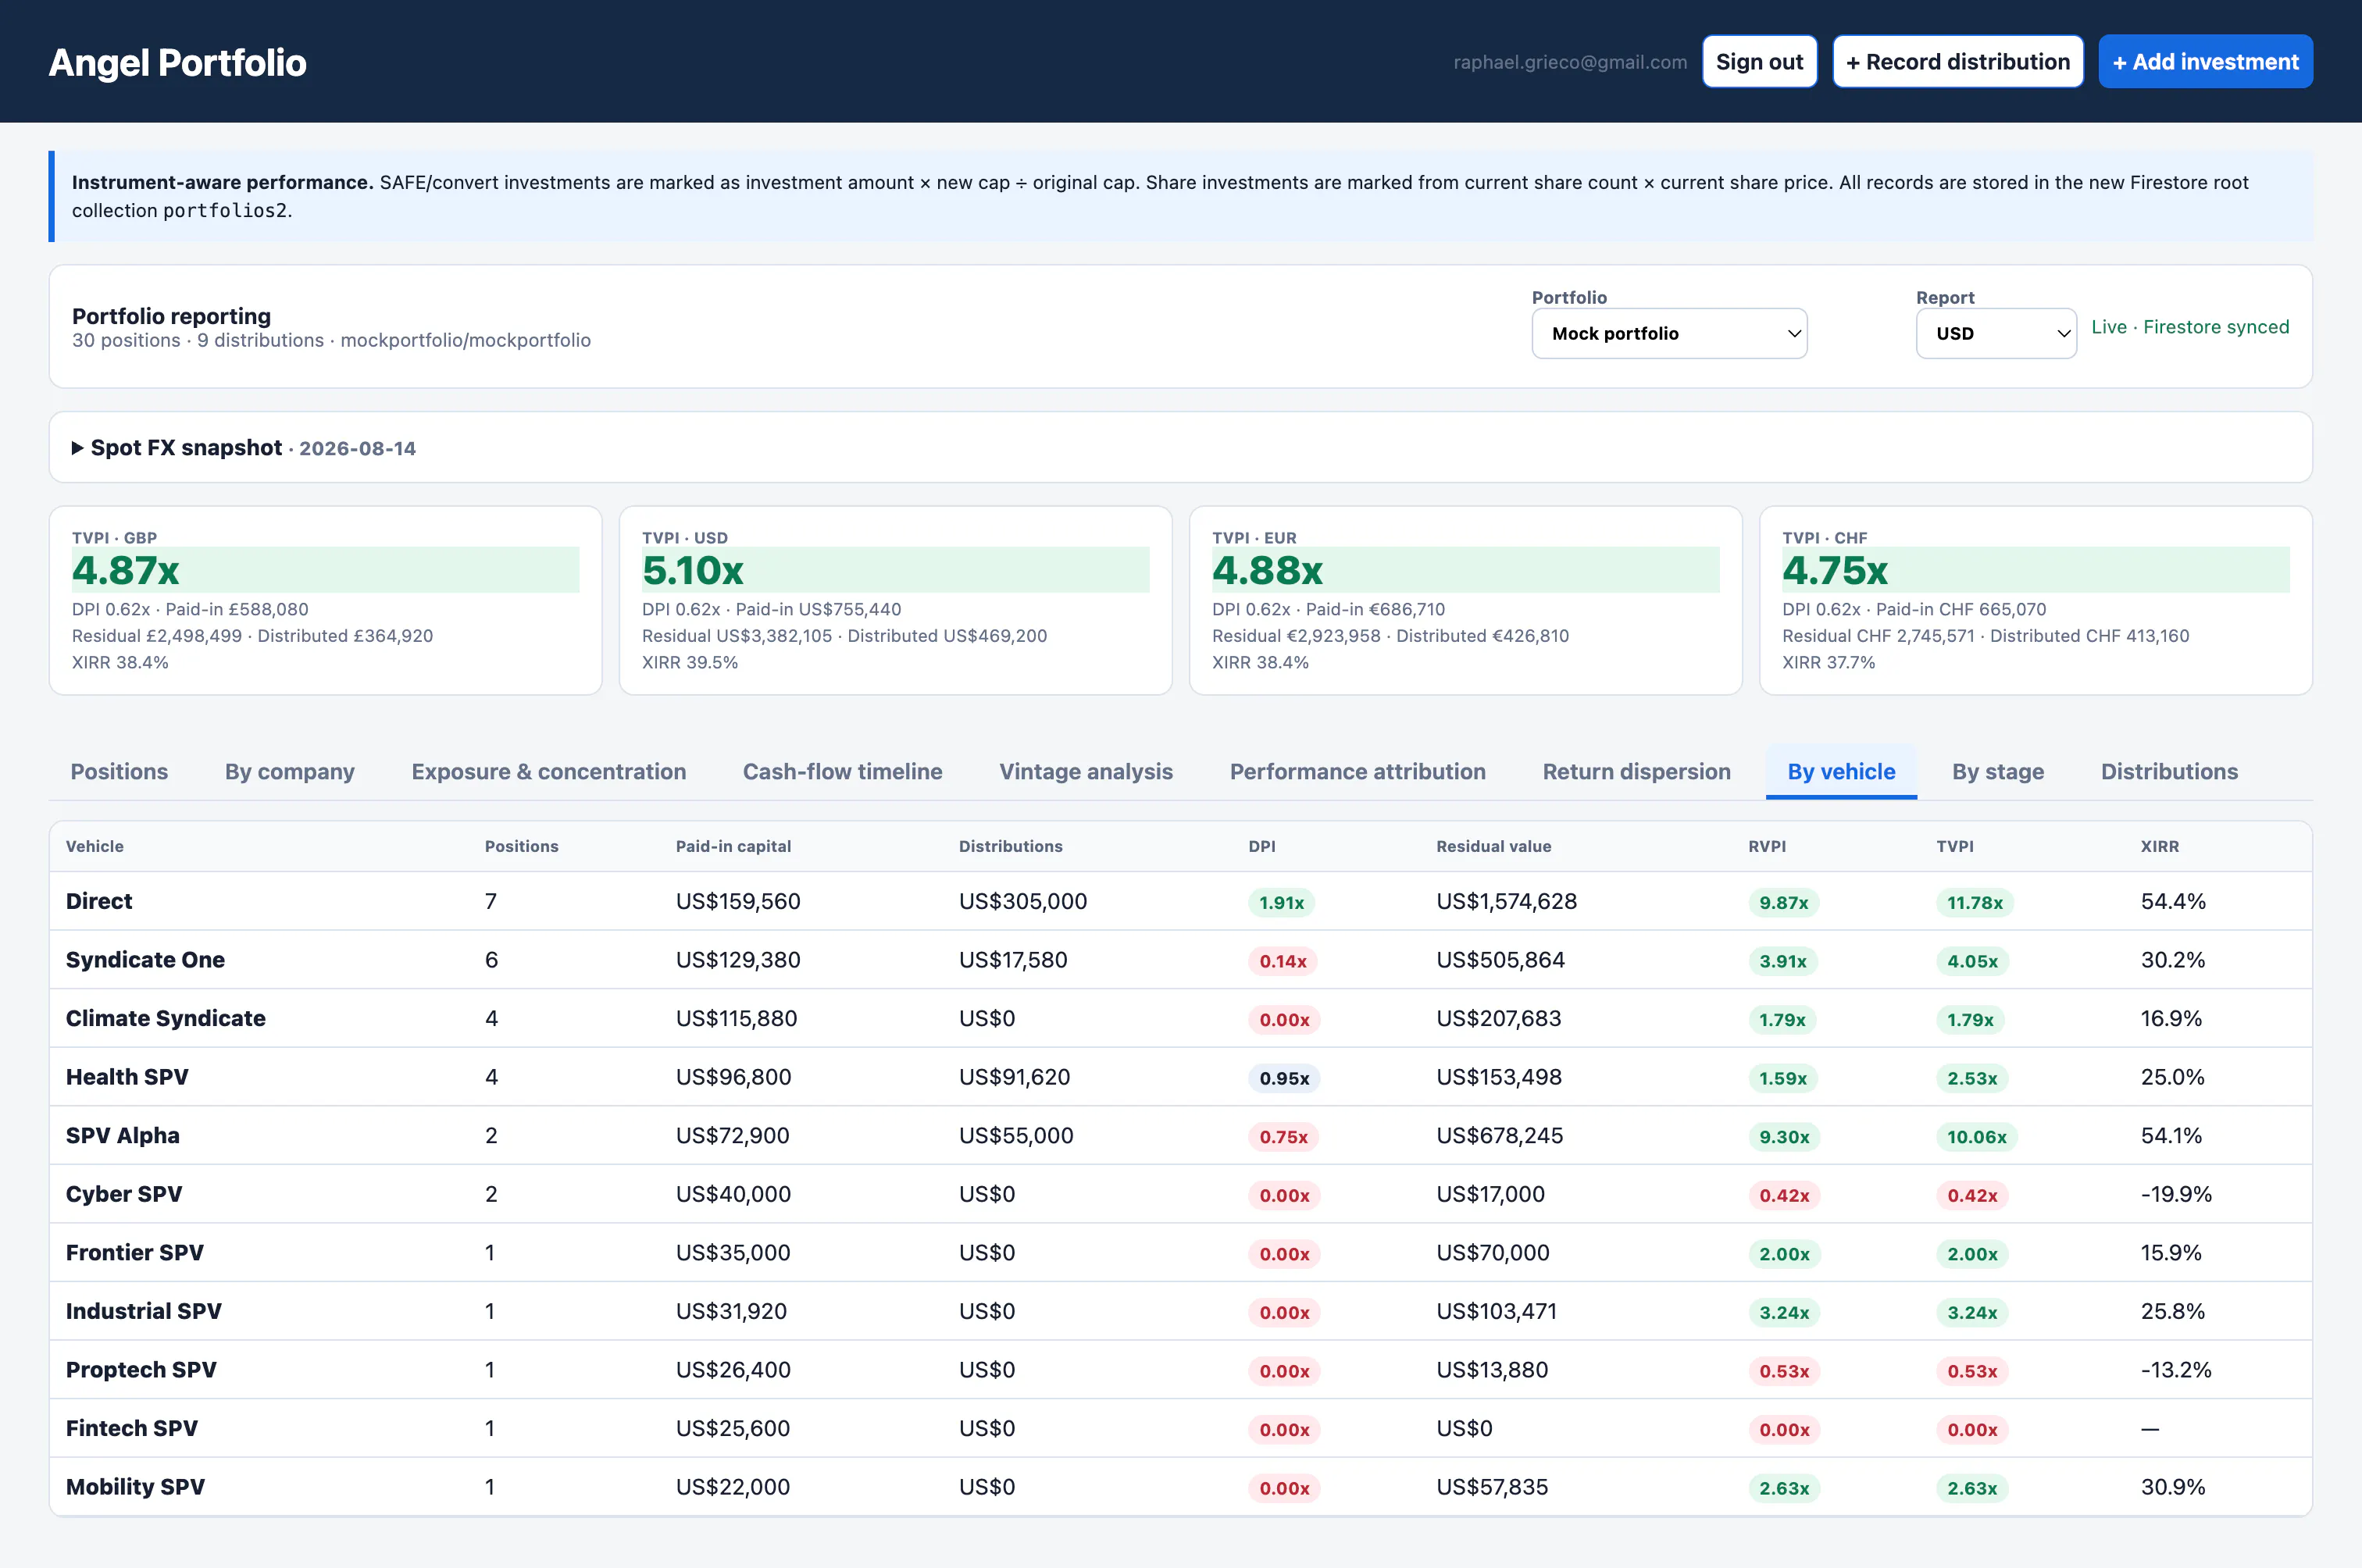Click Health SPV's 0.95x DPI badge

click(x=1284, y=1078)
